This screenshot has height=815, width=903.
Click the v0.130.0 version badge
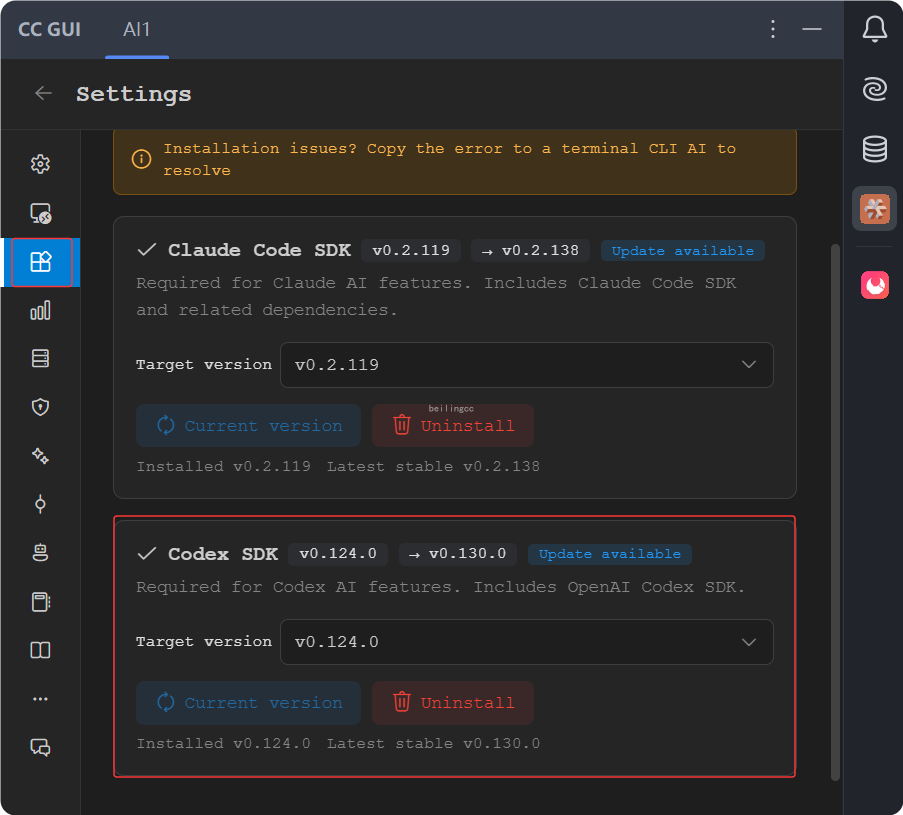point(457,554)
